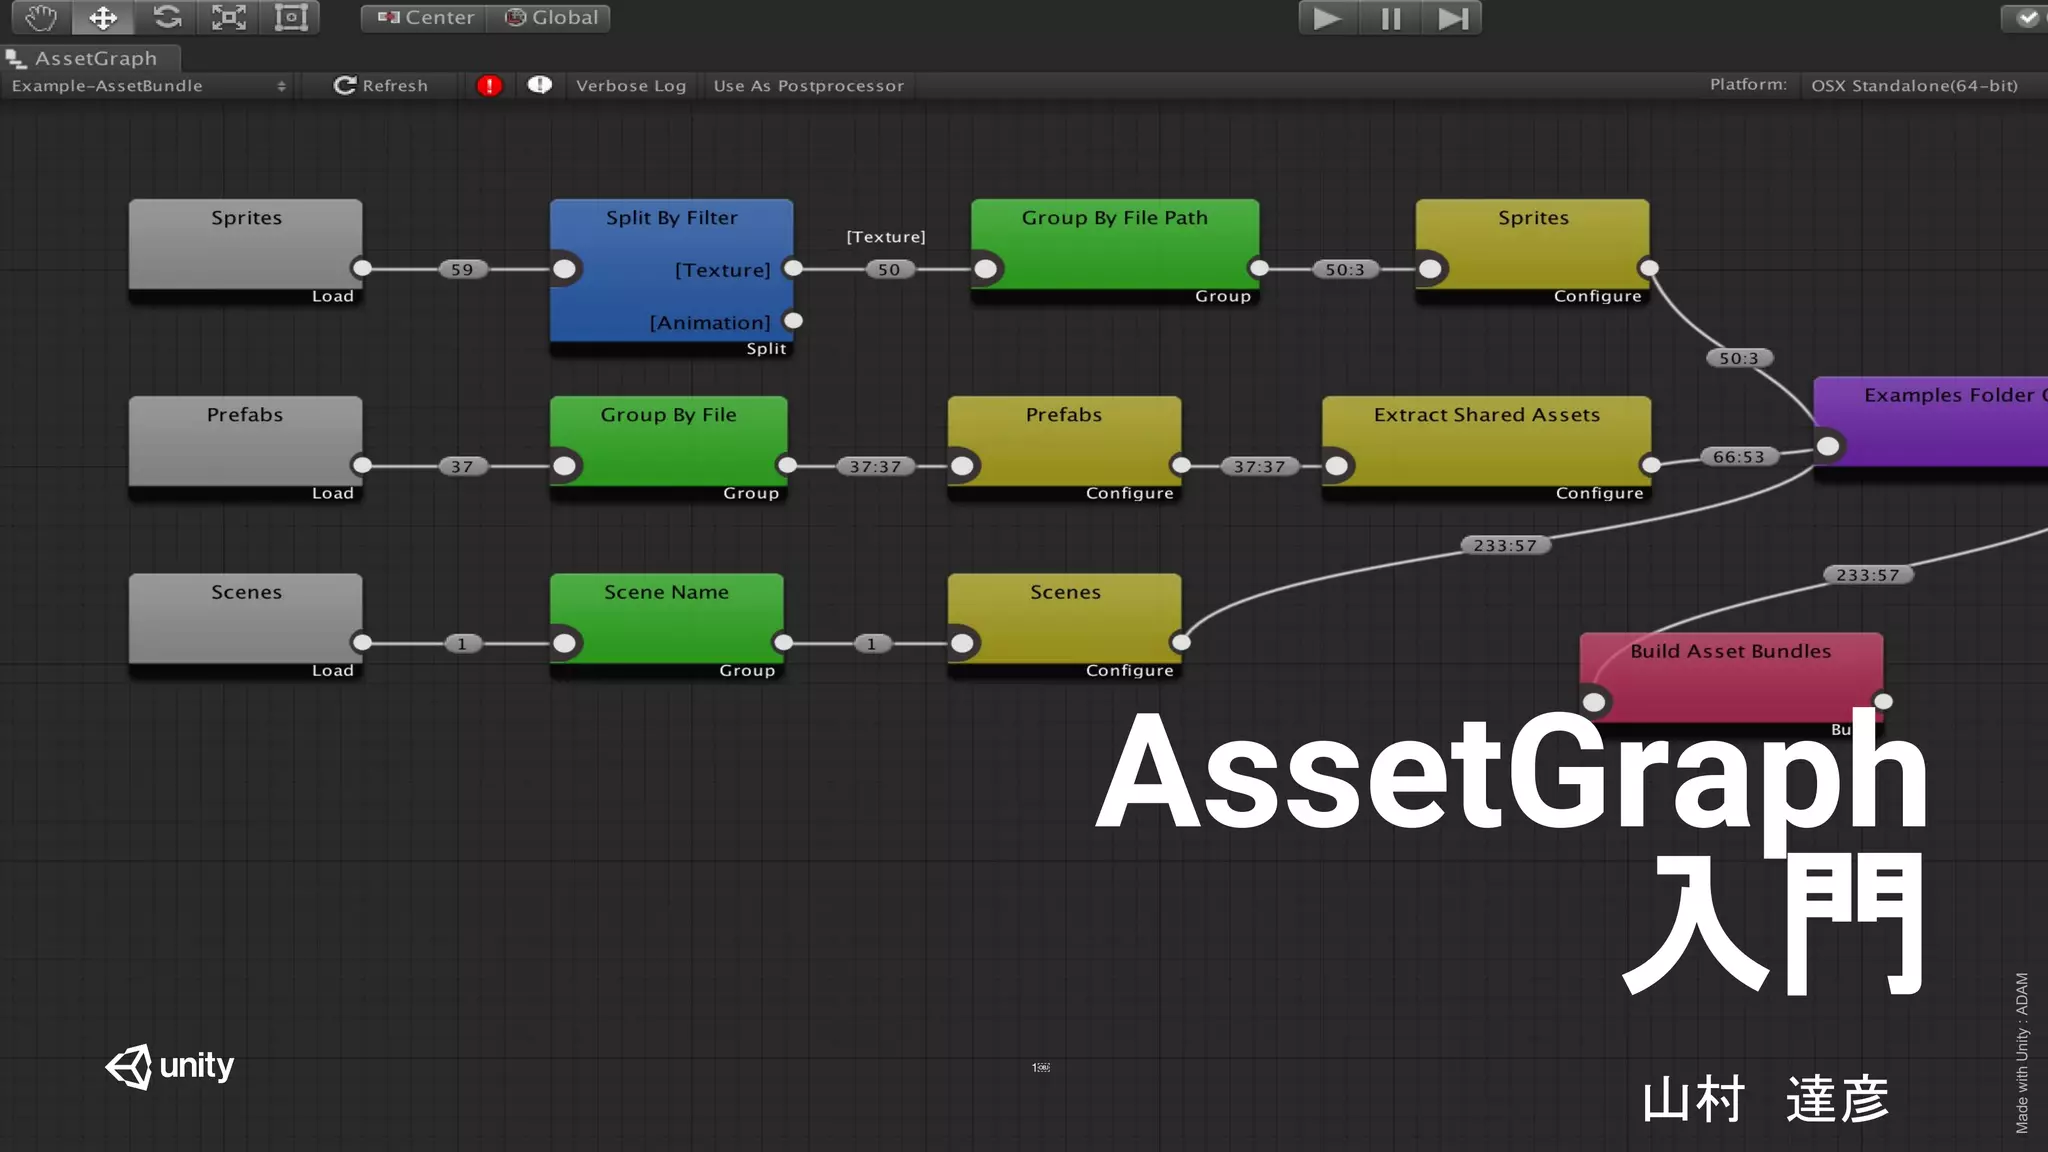Click the [Animation] output port

[793, 321]
